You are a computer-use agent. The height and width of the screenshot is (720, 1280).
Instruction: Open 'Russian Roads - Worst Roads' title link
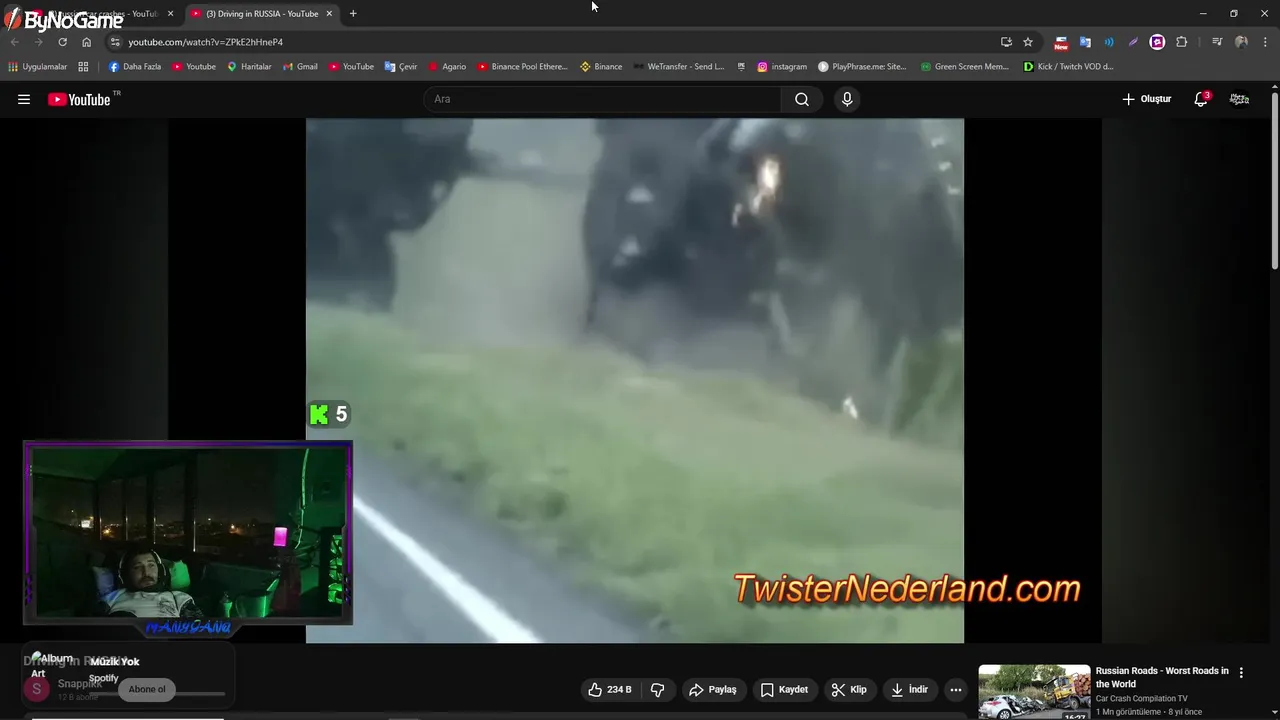point(1162,677)
